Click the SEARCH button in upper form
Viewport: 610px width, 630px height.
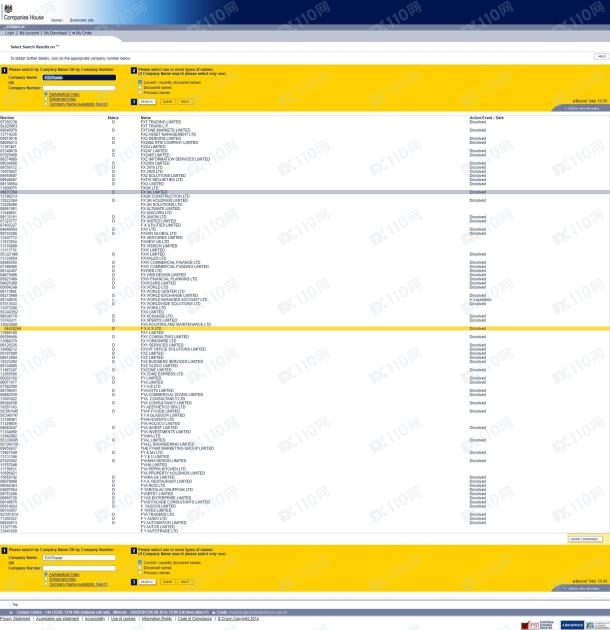pyautogui.click(x=147, y=102)
